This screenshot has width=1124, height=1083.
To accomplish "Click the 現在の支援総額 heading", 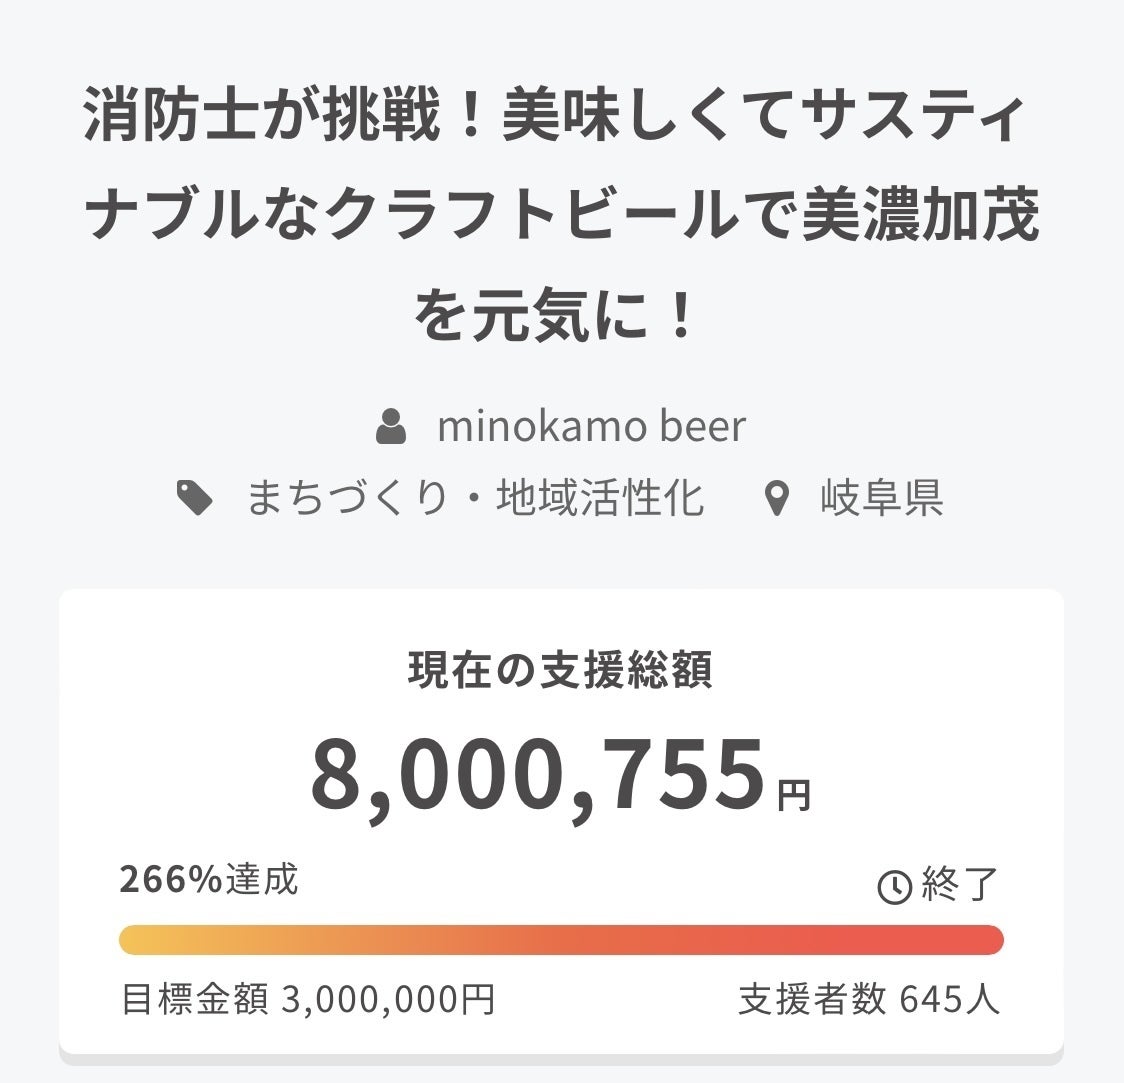I will tap(560, 671).
